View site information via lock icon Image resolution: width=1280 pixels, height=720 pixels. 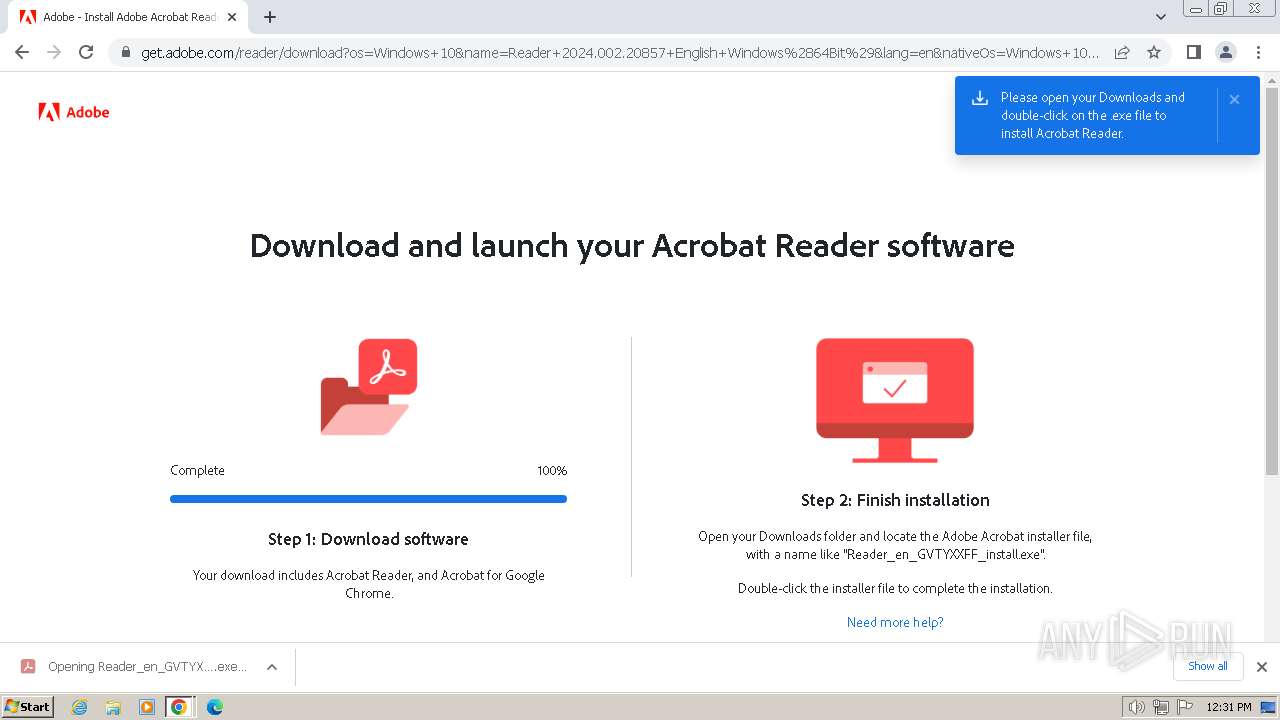(125, 52)
